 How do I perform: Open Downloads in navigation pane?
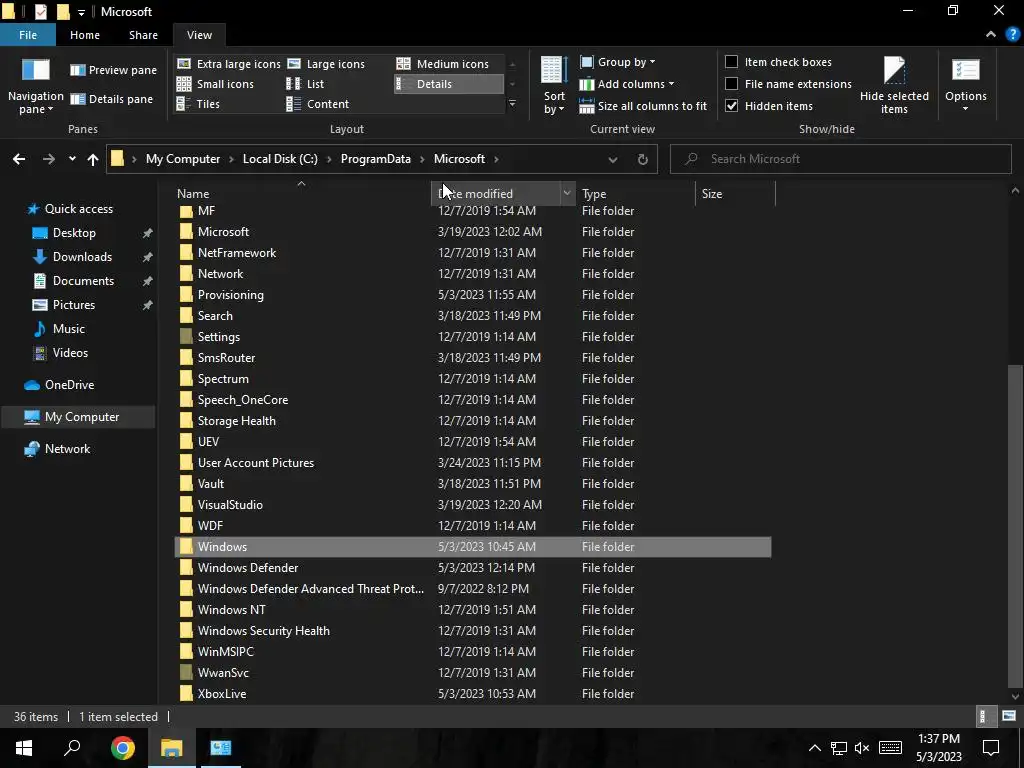[x=82, y=257]
